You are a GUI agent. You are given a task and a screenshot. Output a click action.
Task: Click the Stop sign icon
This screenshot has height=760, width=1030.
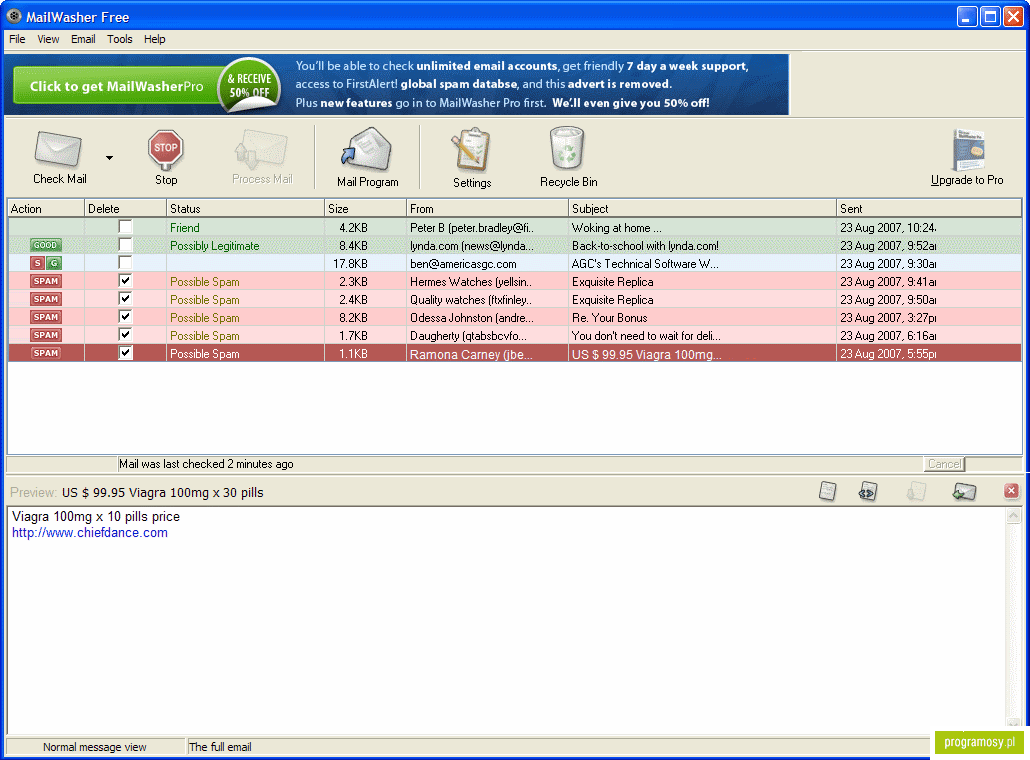click(166, 150)
